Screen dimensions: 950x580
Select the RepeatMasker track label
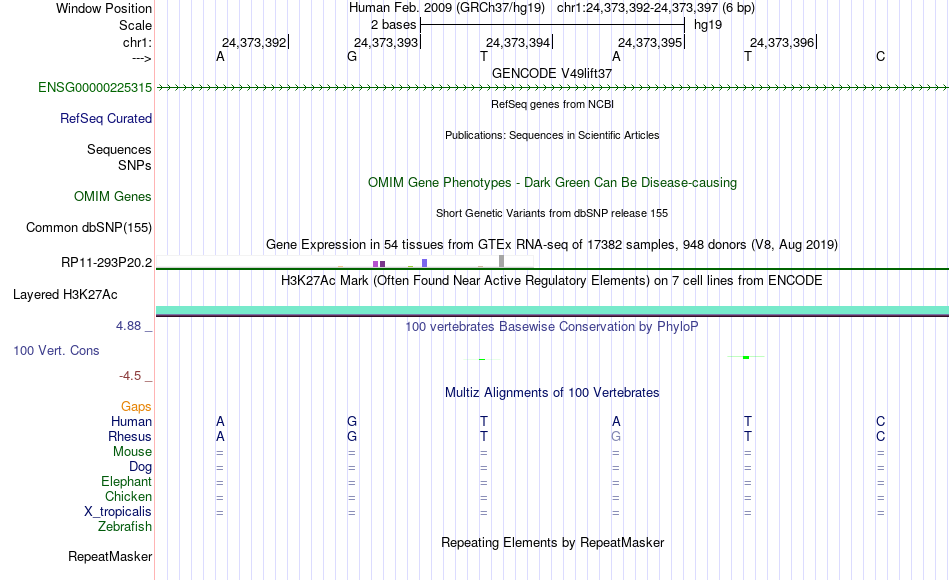110,556
